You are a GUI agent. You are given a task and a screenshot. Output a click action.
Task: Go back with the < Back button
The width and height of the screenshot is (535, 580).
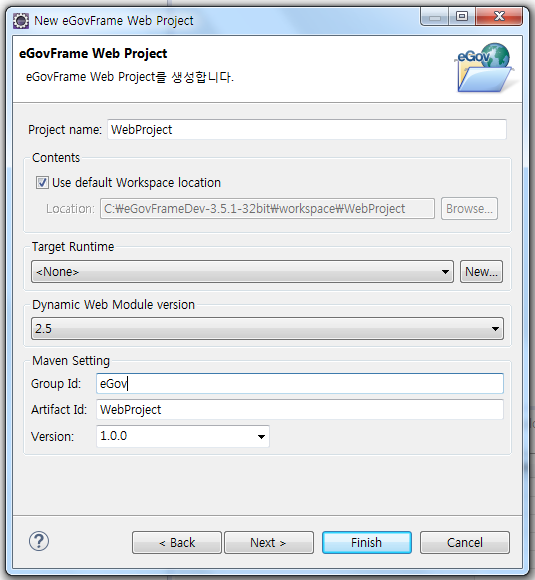177,543
